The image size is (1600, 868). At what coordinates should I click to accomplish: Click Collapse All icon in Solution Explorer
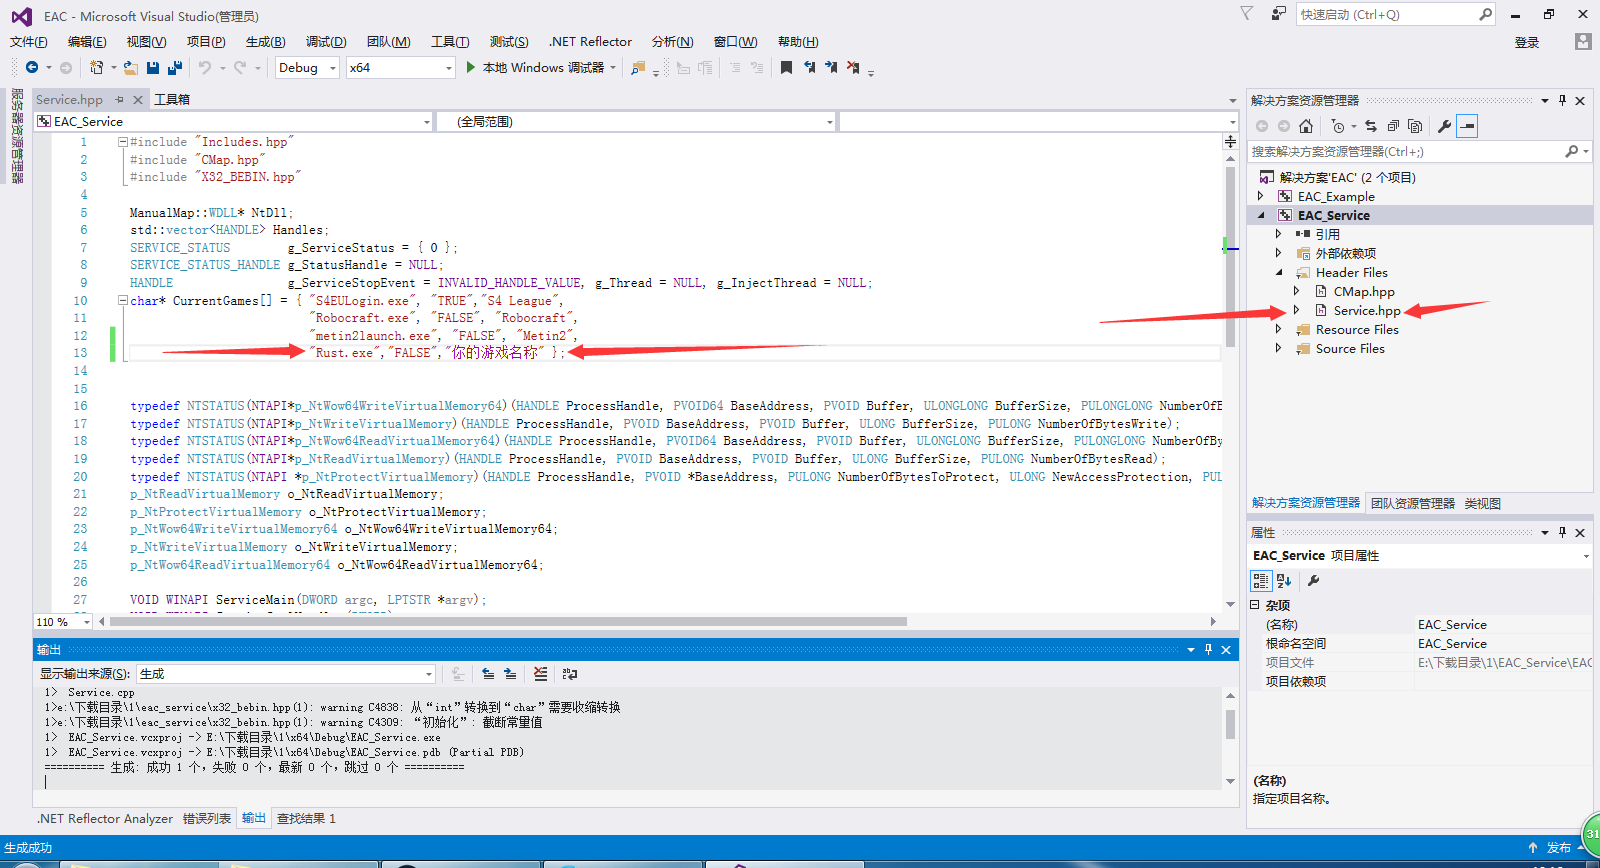(x=1393, y=126)
